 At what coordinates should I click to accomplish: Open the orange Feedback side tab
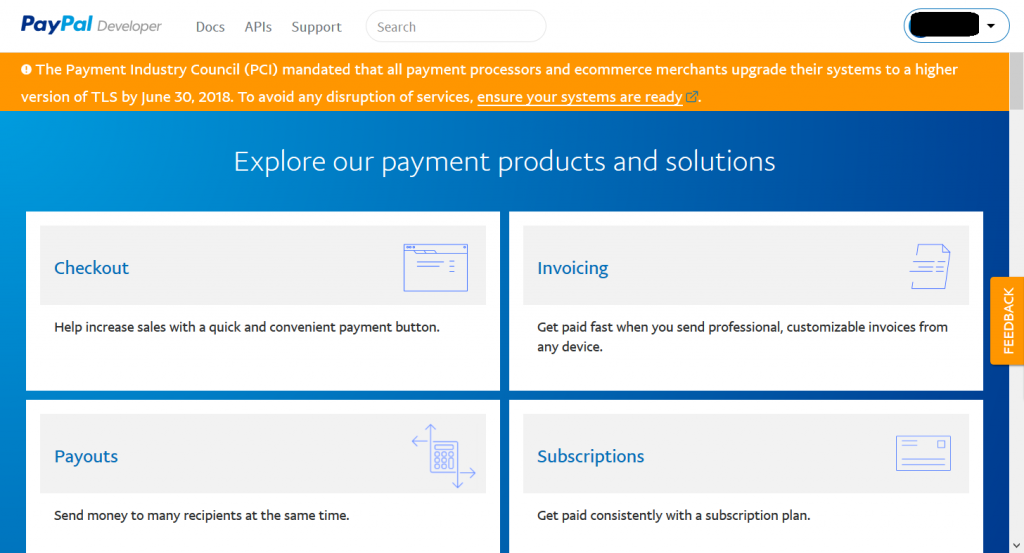pos(1007,321)
